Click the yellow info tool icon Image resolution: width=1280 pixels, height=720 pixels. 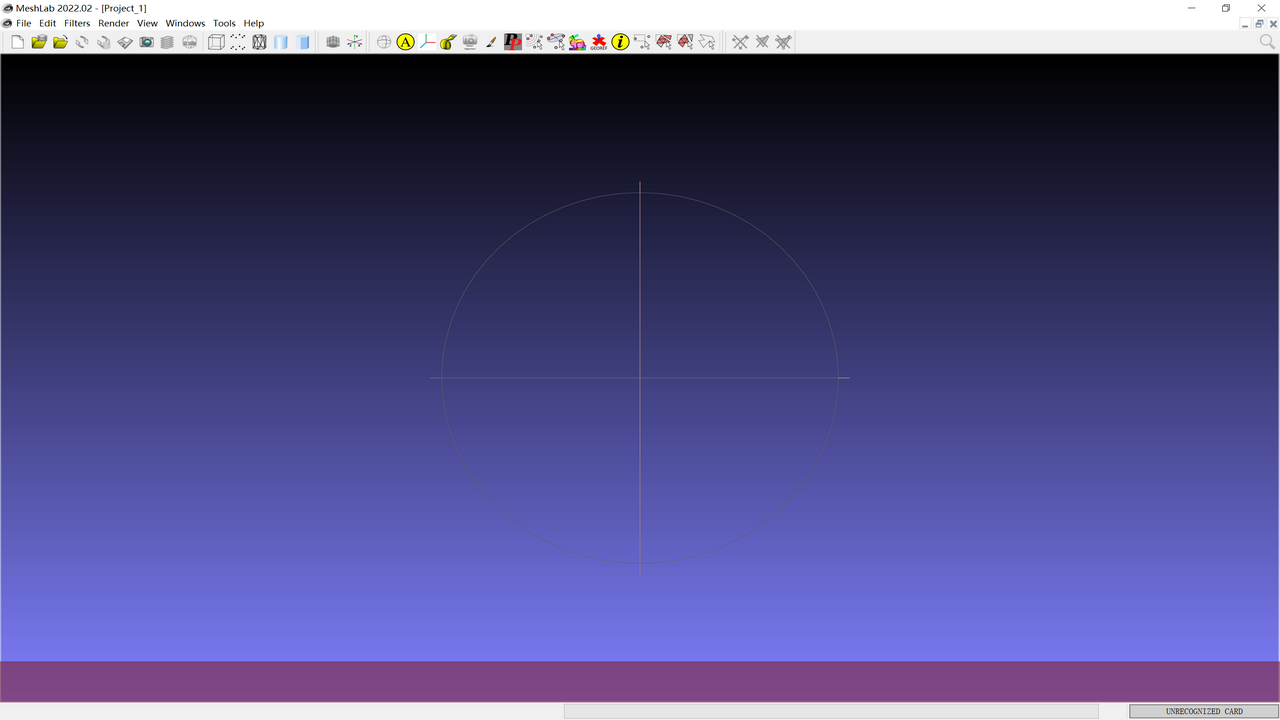click(x=621, y=42)
